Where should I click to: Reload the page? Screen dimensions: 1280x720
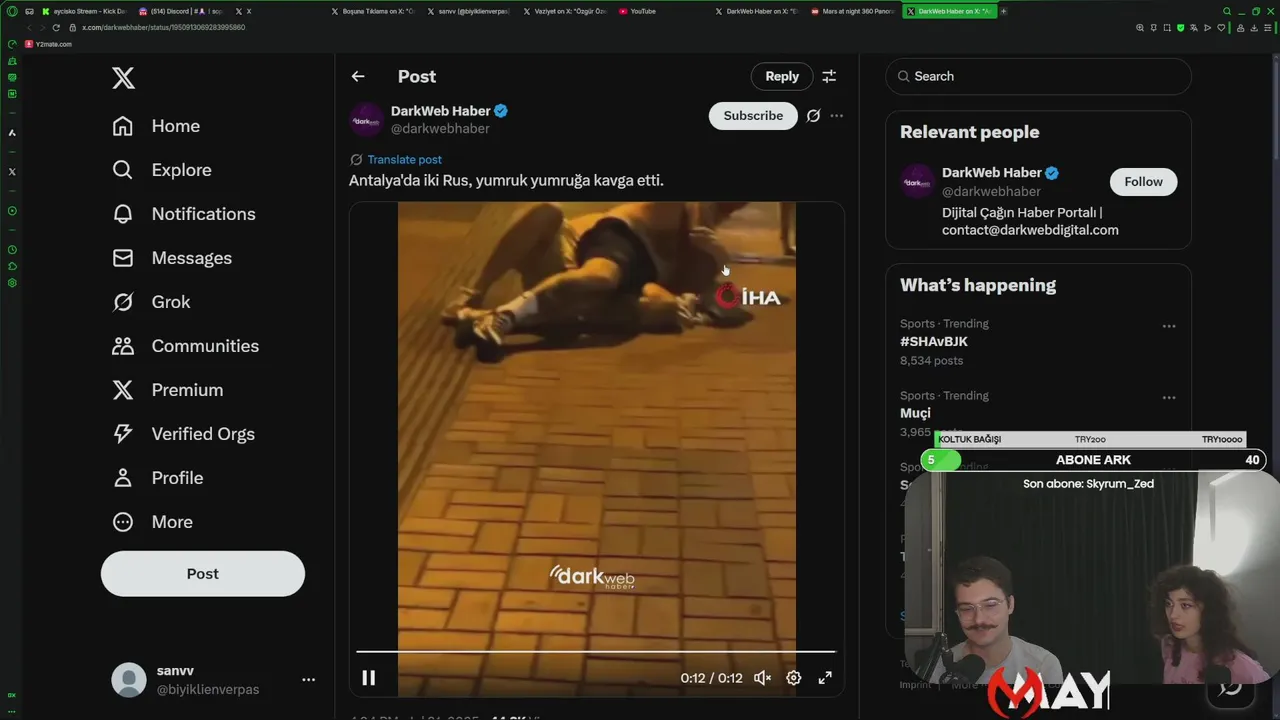56,27
